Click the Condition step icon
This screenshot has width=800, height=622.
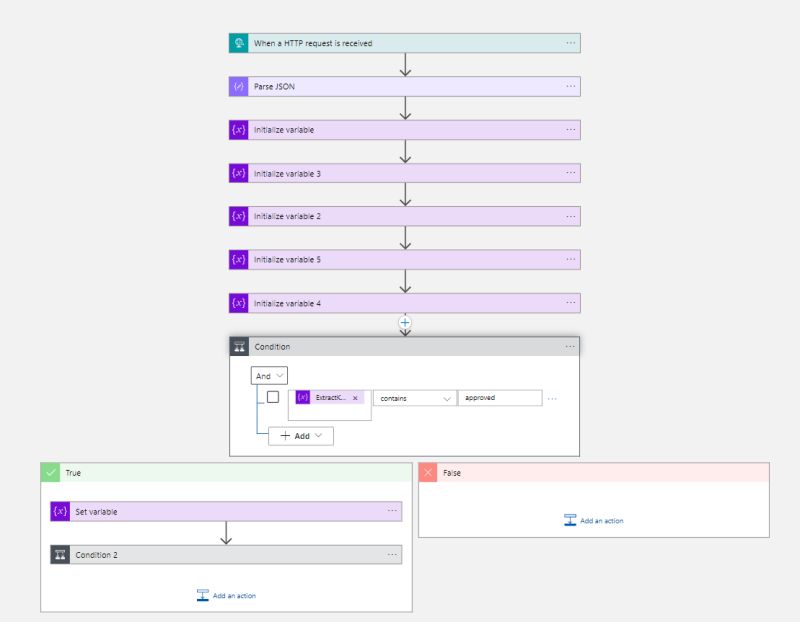(x=239, y=346)
